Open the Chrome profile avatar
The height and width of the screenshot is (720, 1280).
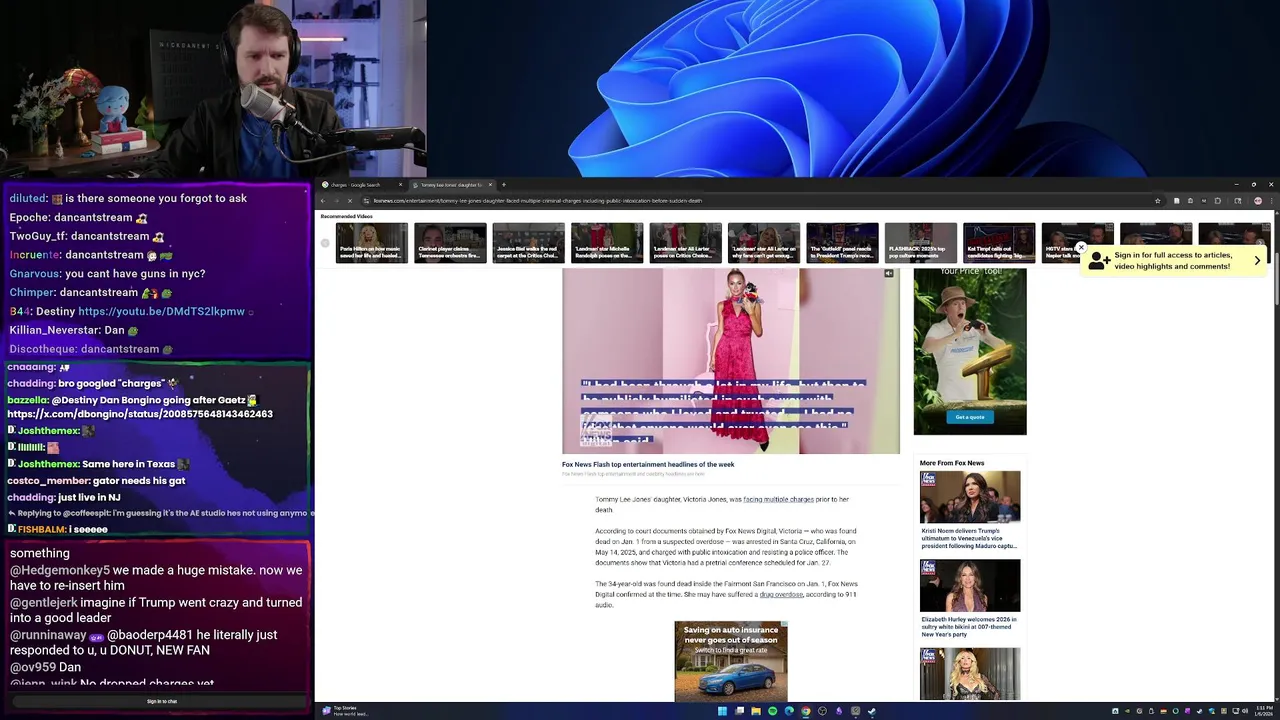pyautogui.click(x=1258, y=201)
